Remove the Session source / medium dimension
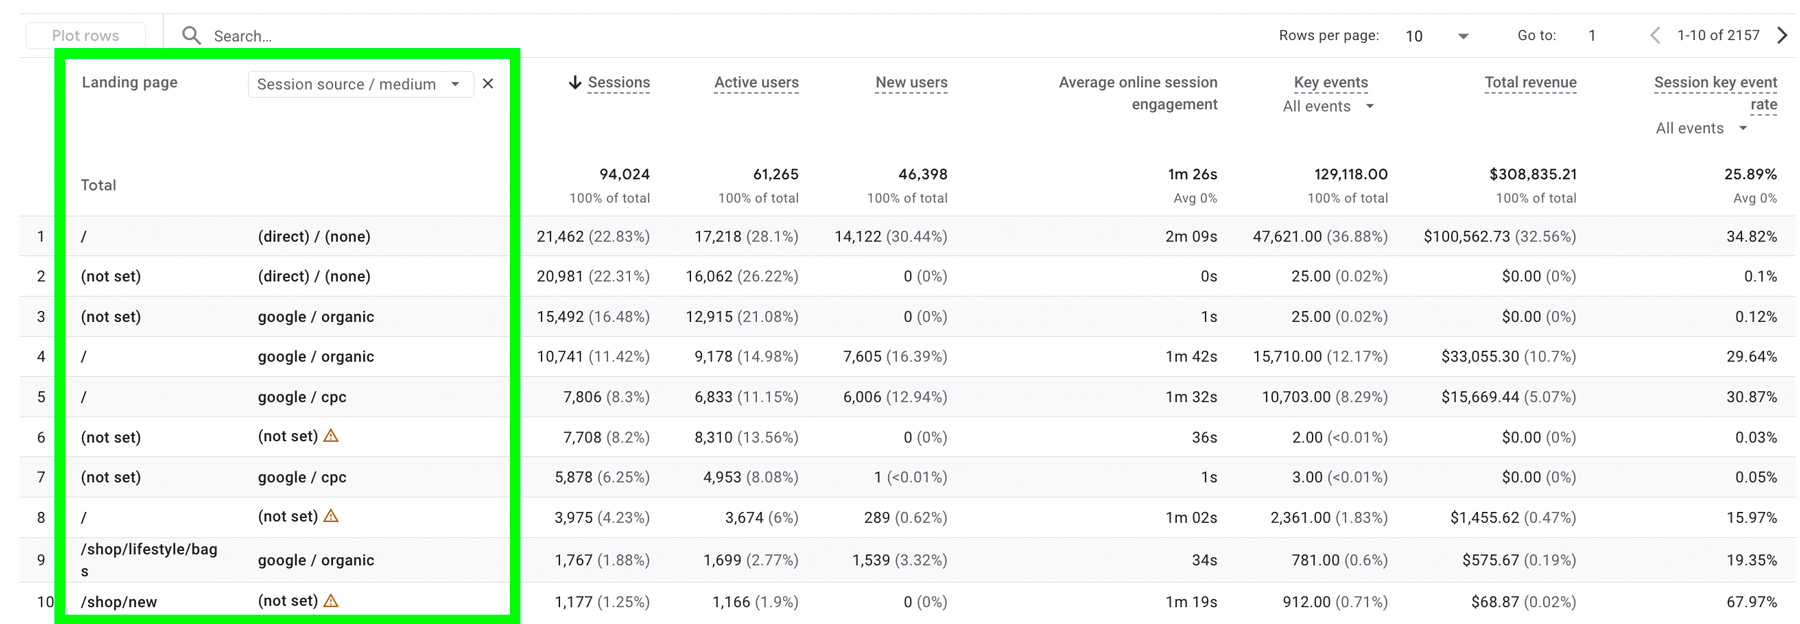1800x624 pixels. pyautogui.click(x=488, y=84)
